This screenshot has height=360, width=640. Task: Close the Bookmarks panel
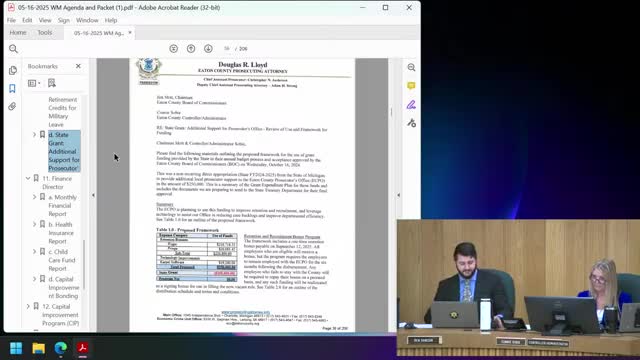[78, 66]
